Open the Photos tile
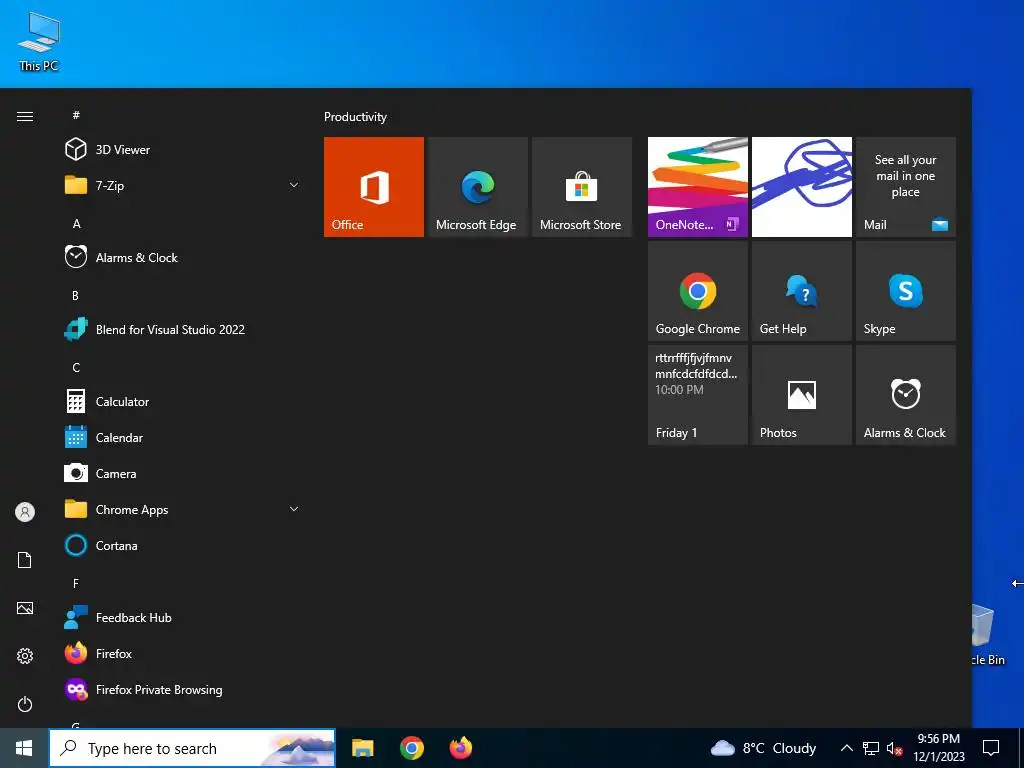 click(x=801, y=394)
